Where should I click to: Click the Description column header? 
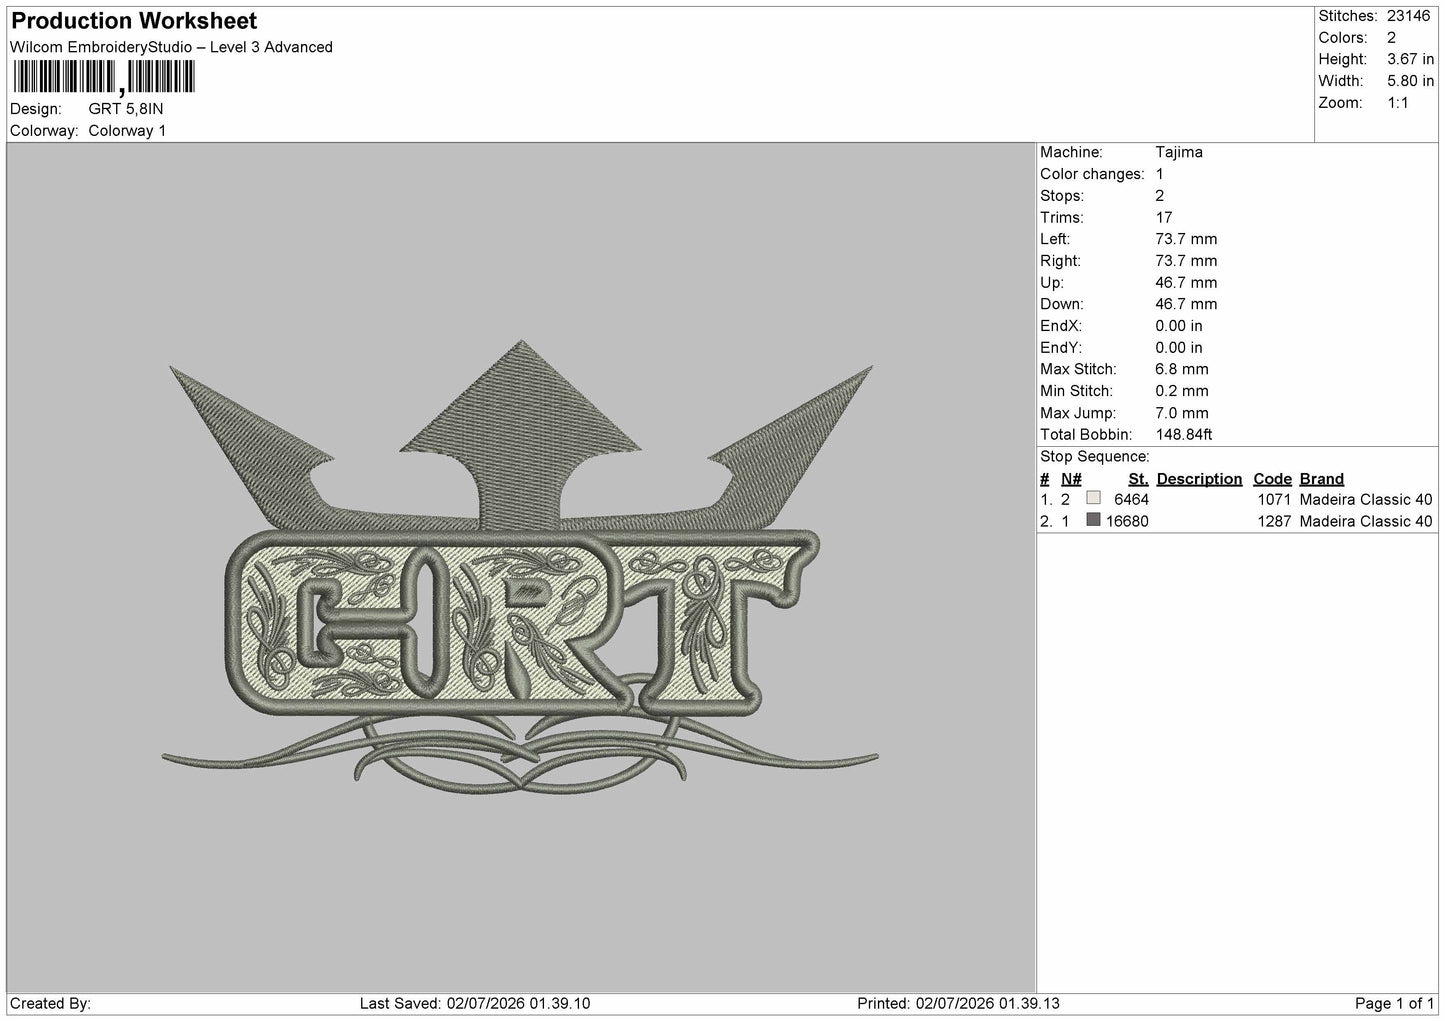(x=1199, y=479)
